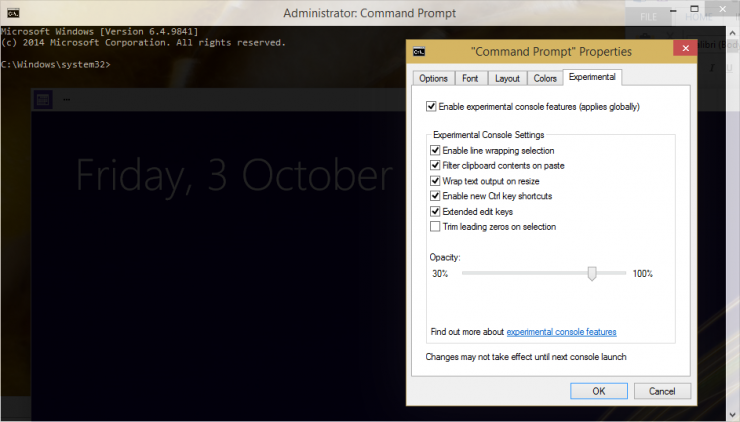Uncheck Filter clipboard contents on paste
Screen dimensions: 740x422
point(435,166)
